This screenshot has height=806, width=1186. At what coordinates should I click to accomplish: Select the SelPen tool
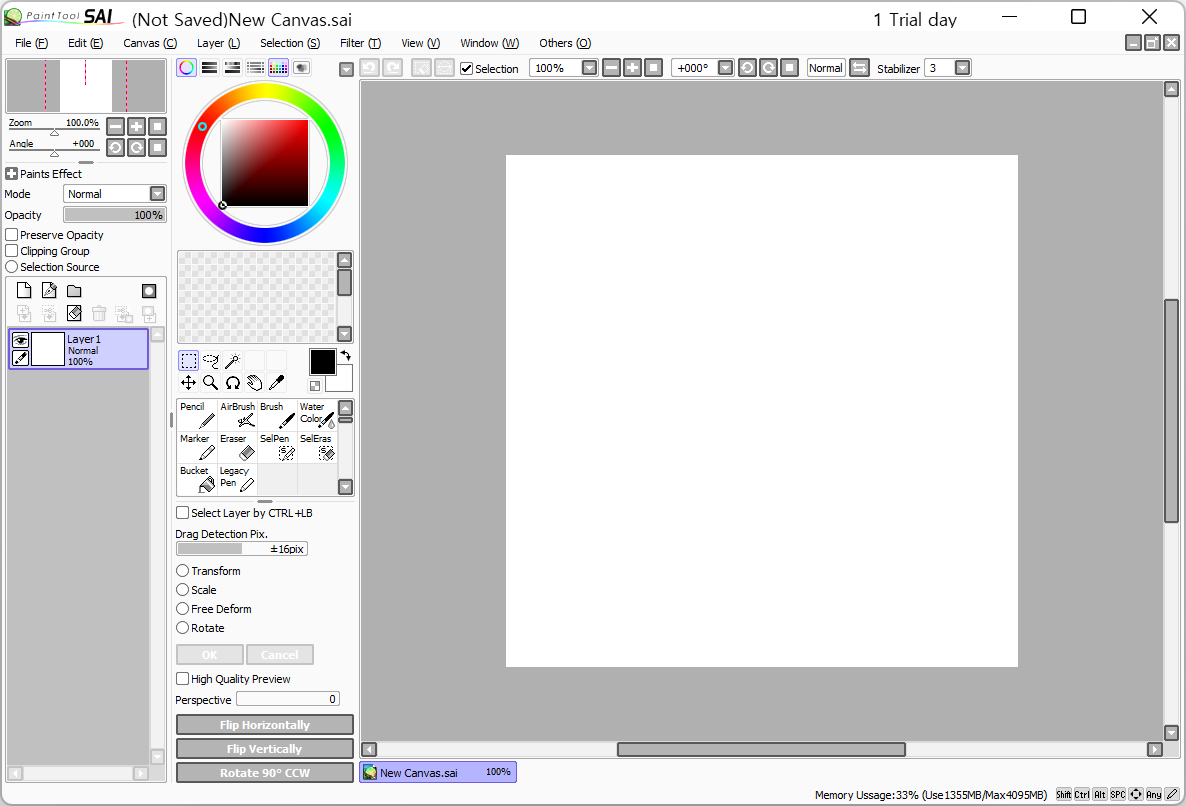275,445
